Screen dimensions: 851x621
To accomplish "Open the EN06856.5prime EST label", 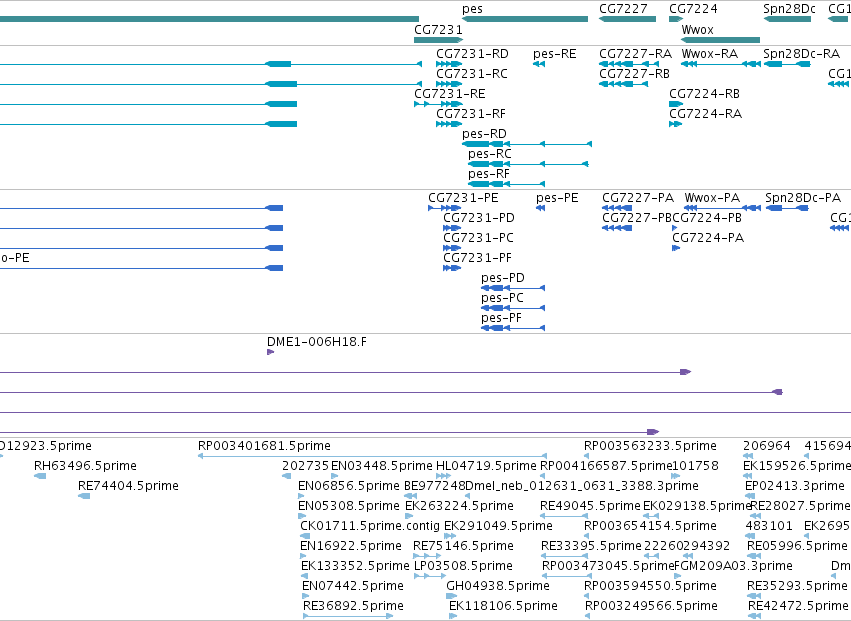I will pos(349,486).
